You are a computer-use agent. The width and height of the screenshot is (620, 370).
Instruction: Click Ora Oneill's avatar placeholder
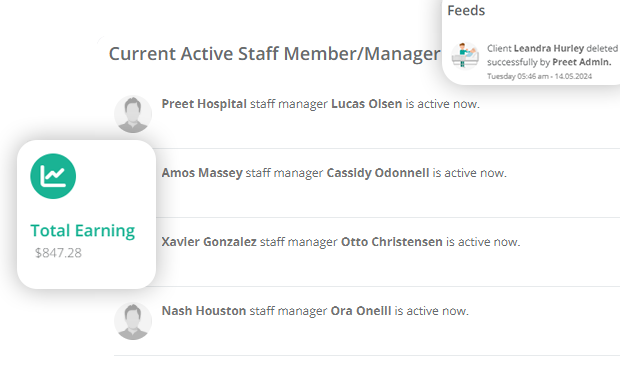(x=133, y=321)
